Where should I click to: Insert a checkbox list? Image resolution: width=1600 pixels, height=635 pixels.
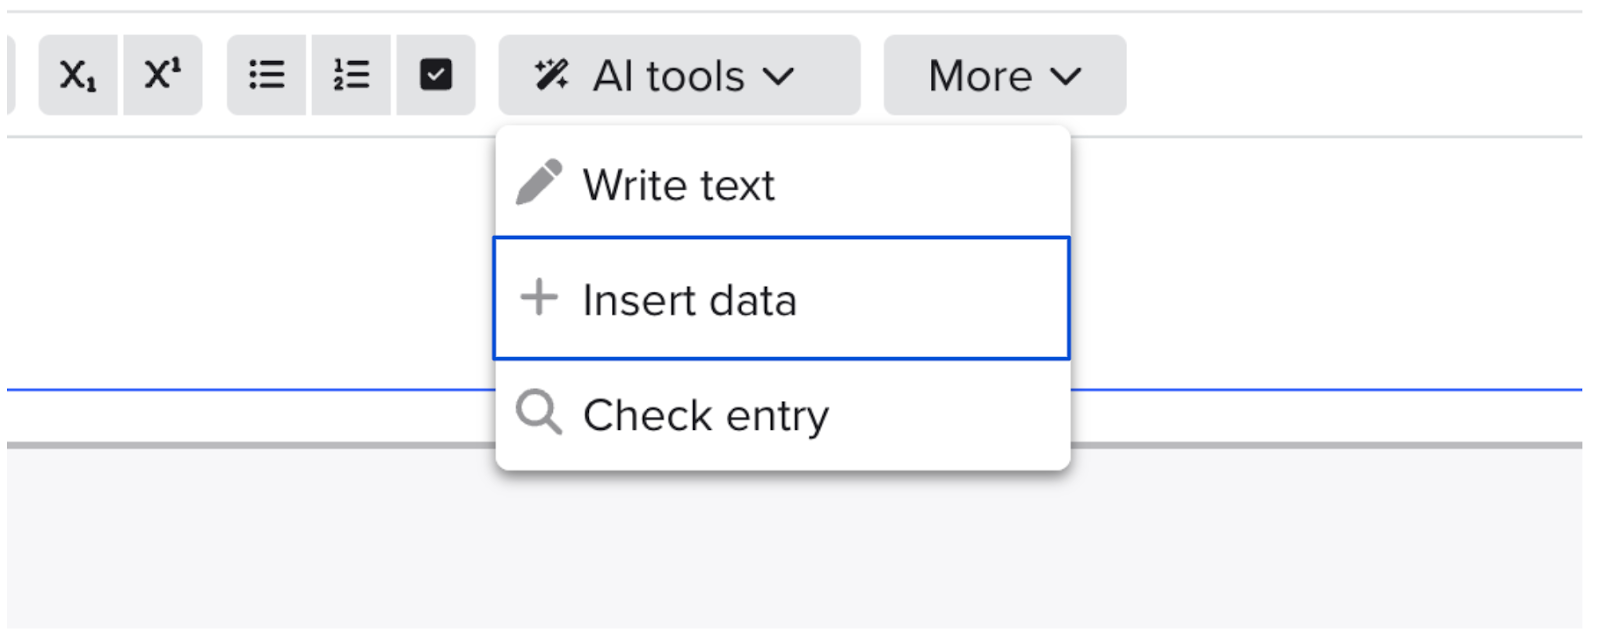pyautogui.click(x=436, y=75)
